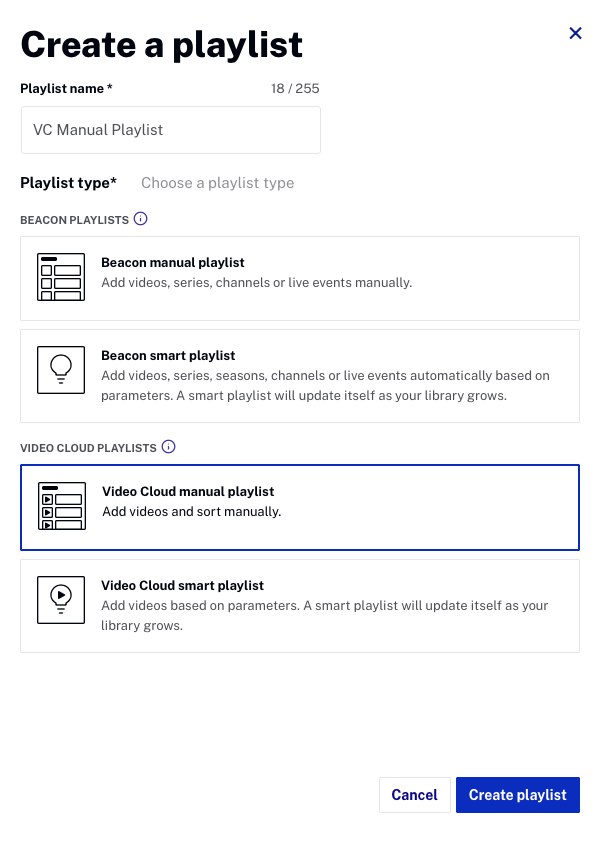The image size is (600, 842).
Task: Click the Beacon manual playlist title text
Action: [172, 263]
